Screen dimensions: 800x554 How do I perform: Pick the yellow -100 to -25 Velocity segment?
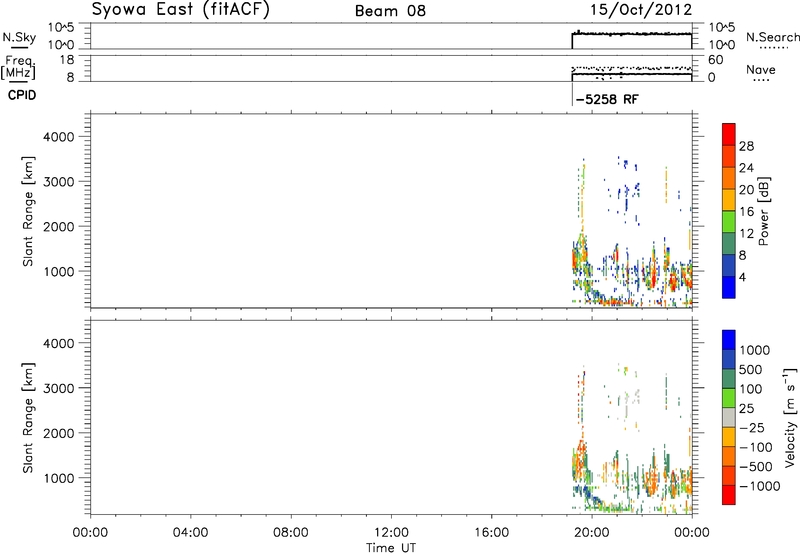coord(729,437)
